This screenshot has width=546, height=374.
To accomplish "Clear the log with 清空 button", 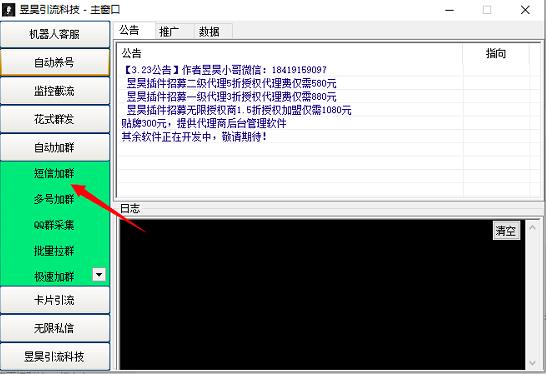I will coord(506,231).
